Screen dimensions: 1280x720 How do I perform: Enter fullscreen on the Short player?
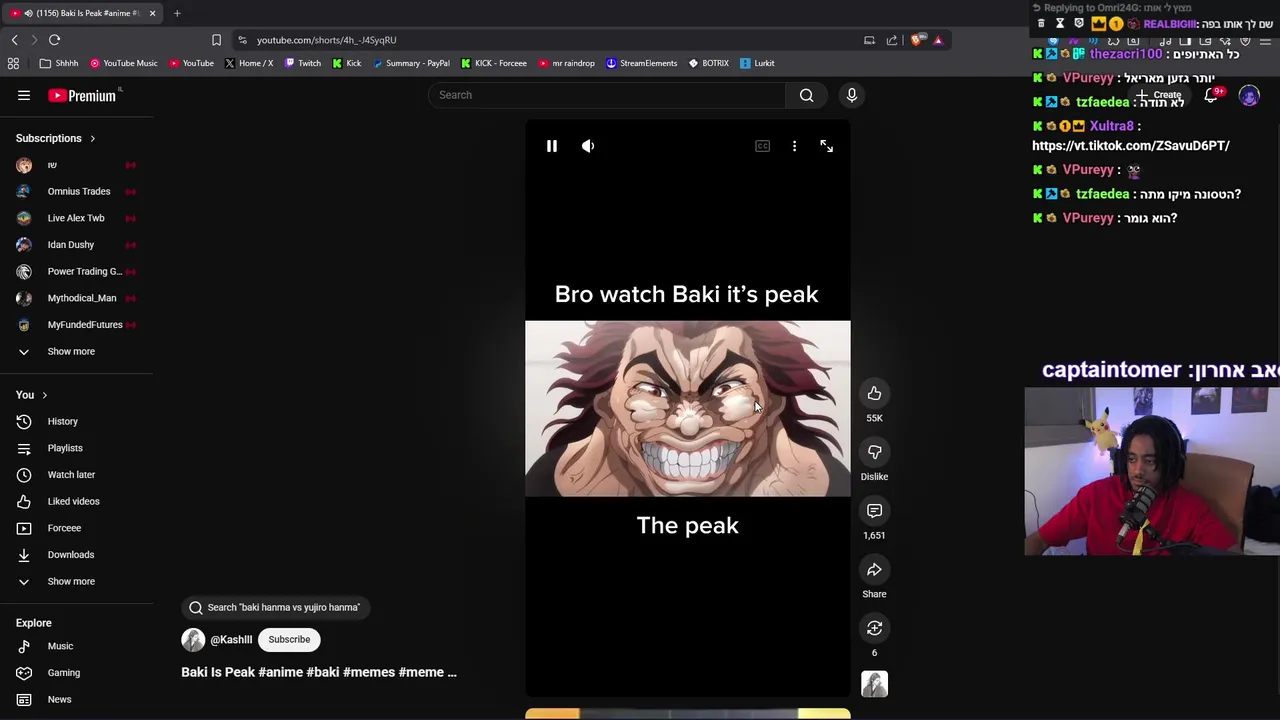826,146
